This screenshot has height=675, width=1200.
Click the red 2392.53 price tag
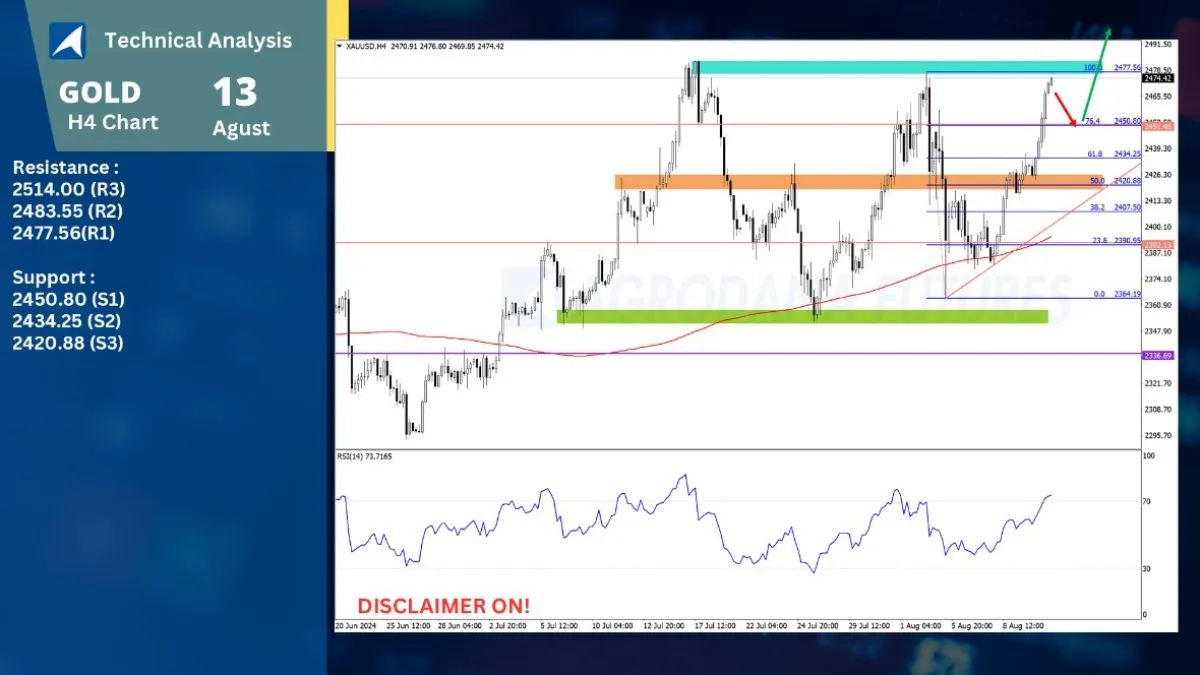[1158, 244]
